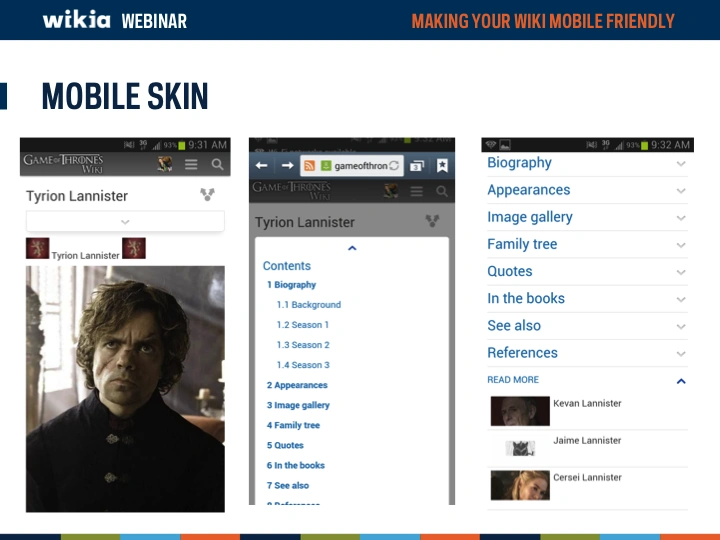Viewport: 720px width, 540px height.
Task: Collapse the Read More section chevron
Action: click(681, 381)
